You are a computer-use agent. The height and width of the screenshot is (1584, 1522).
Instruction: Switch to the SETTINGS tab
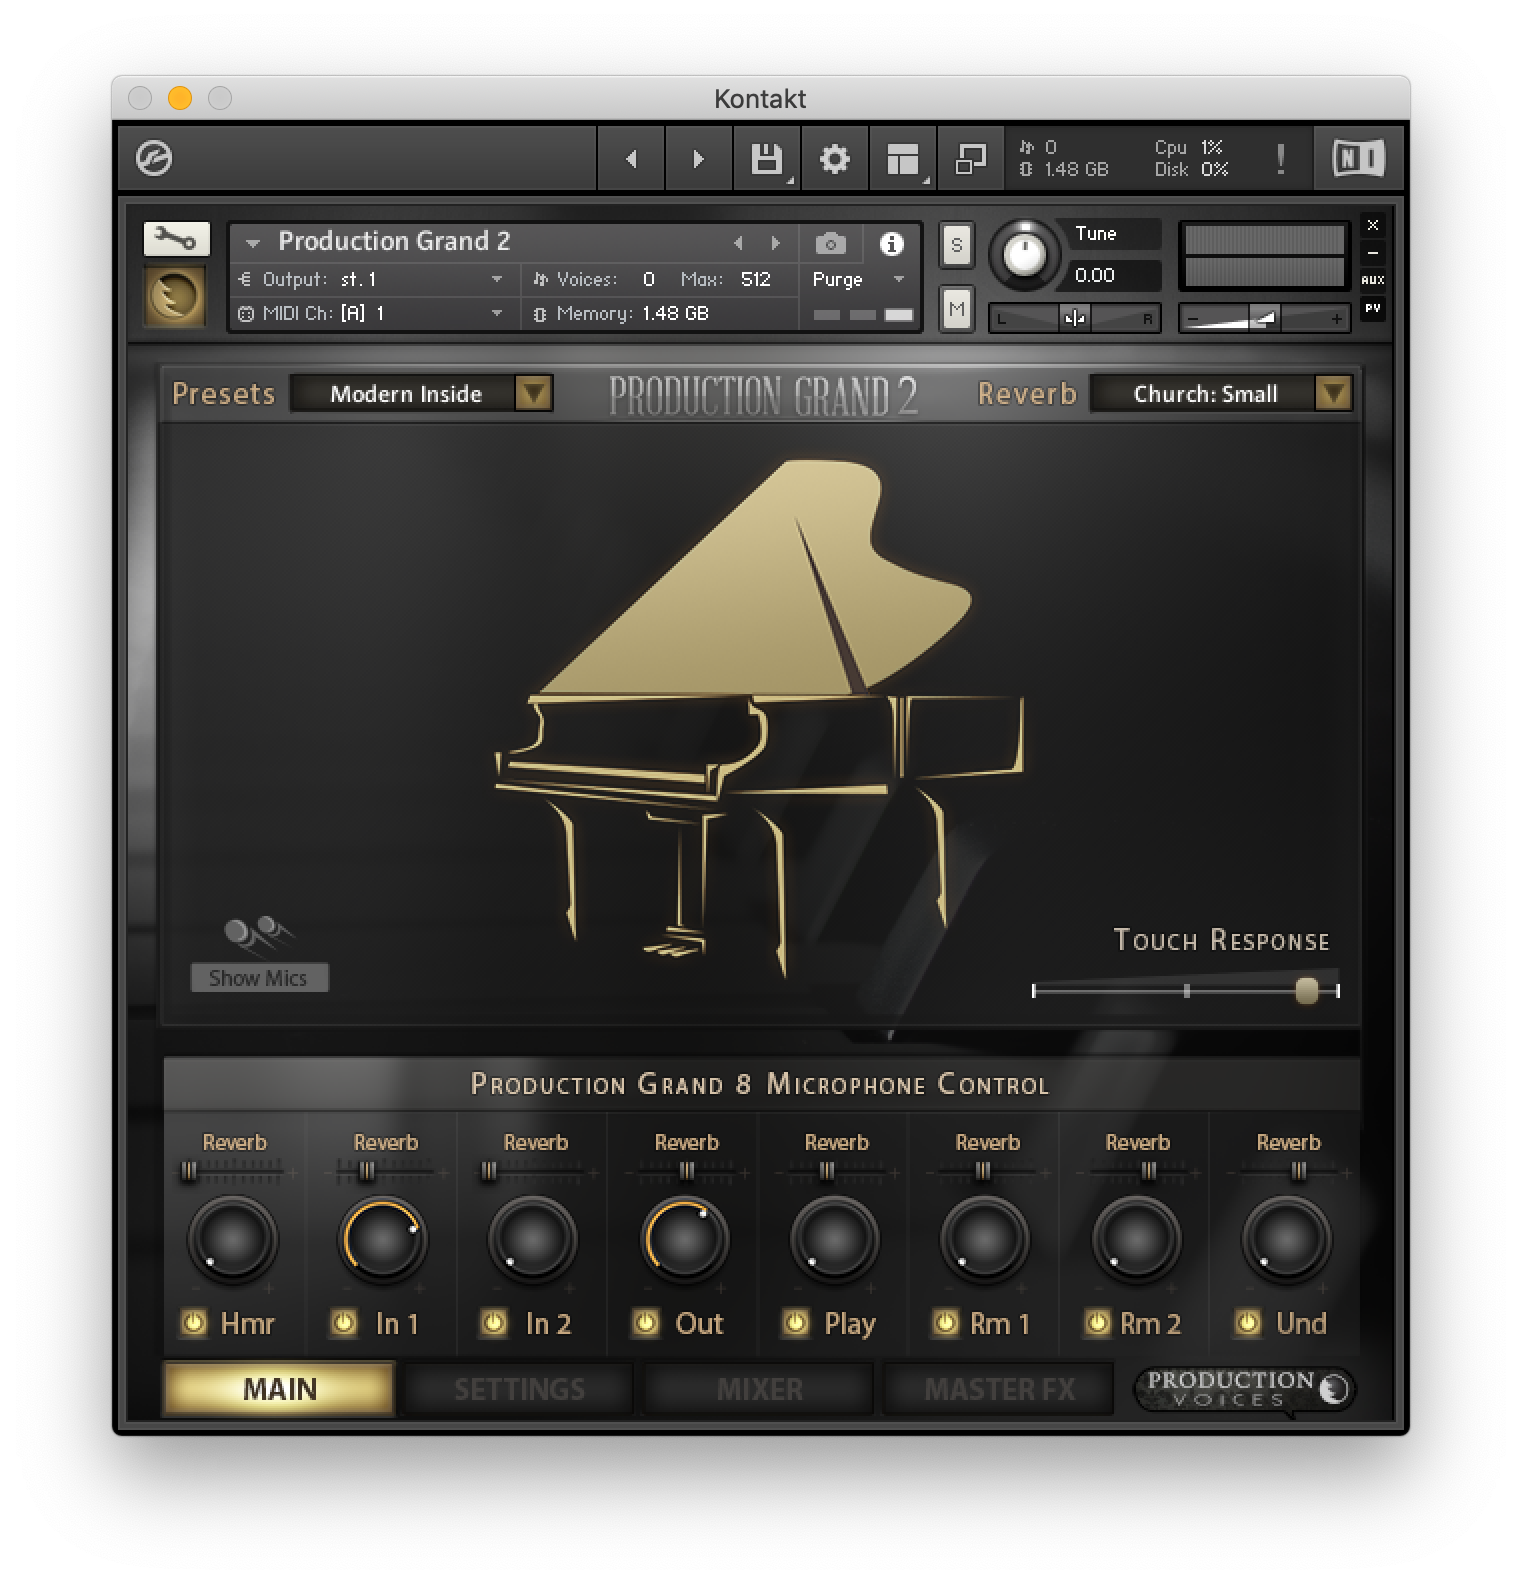[519, 1389]
